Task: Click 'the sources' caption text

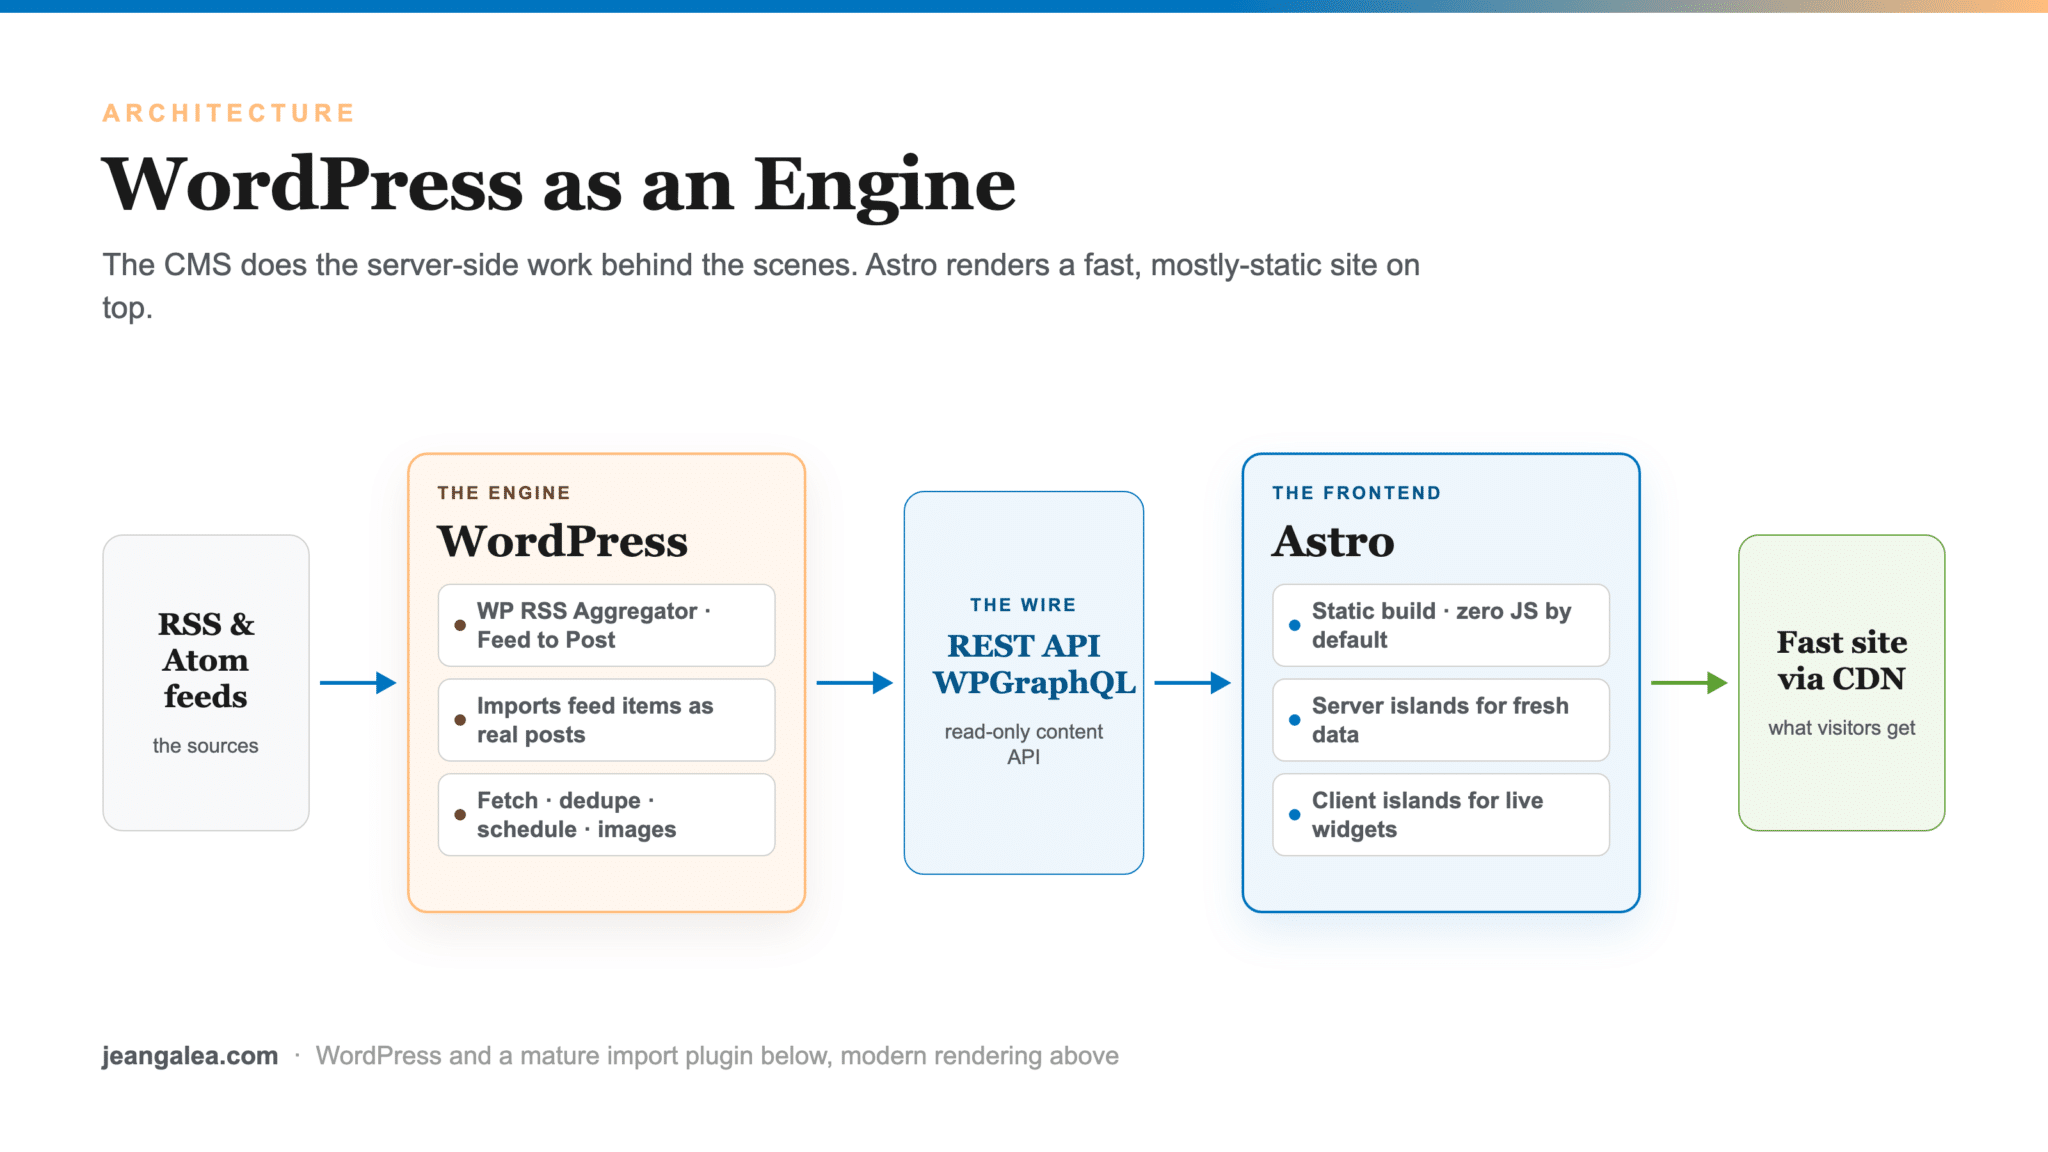Action: (x=205, y=746)
